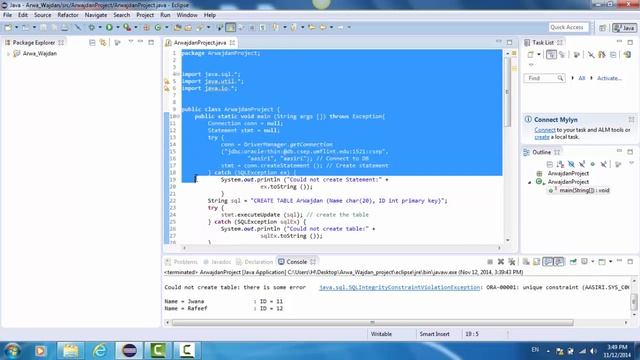The height and width of the screenshot is (360, 640).
Task: Toggle Hide Static Members in Outline
Action: pyautogui.click(x=582, y=164)
